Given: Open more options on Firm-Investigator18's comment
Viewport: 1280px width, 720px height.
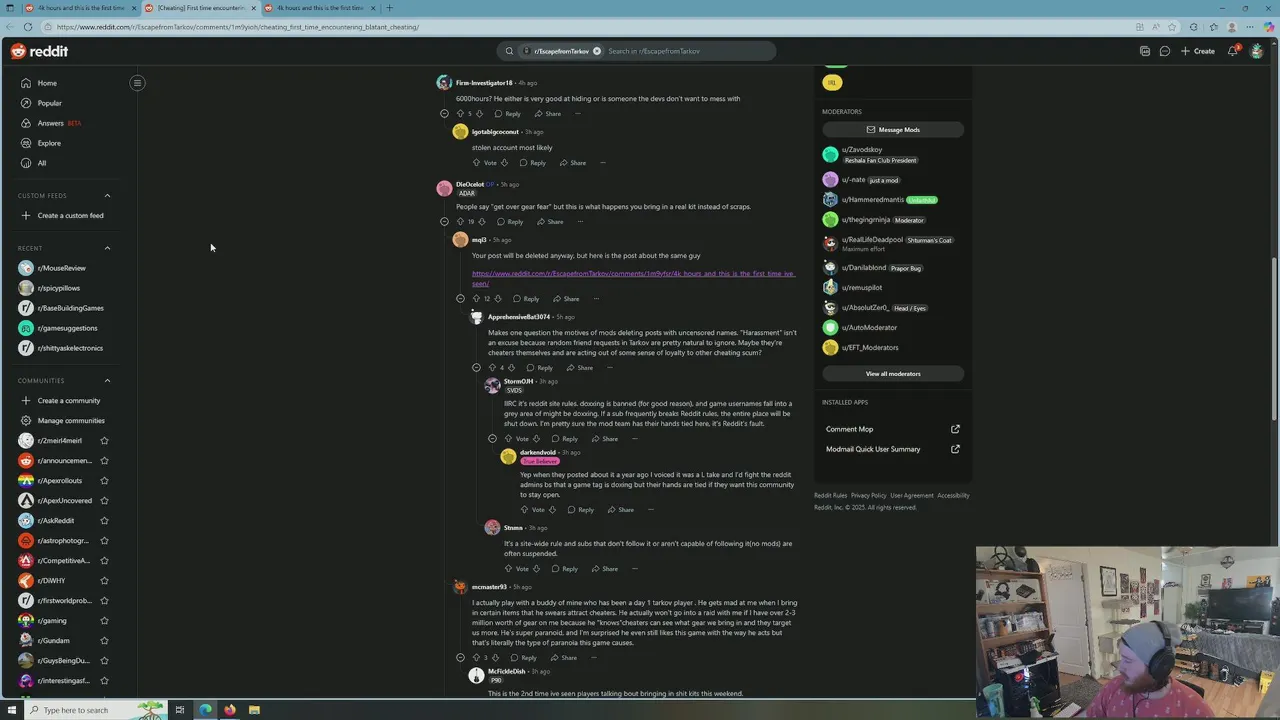Looking at the screenshot, I should [577, 114].
